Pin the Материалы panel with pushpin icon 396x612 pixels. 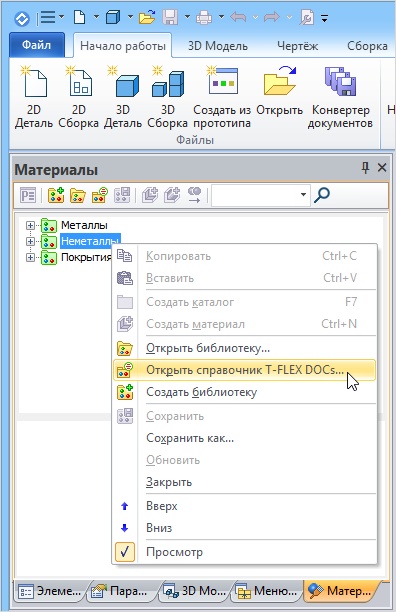pos(365,168)
